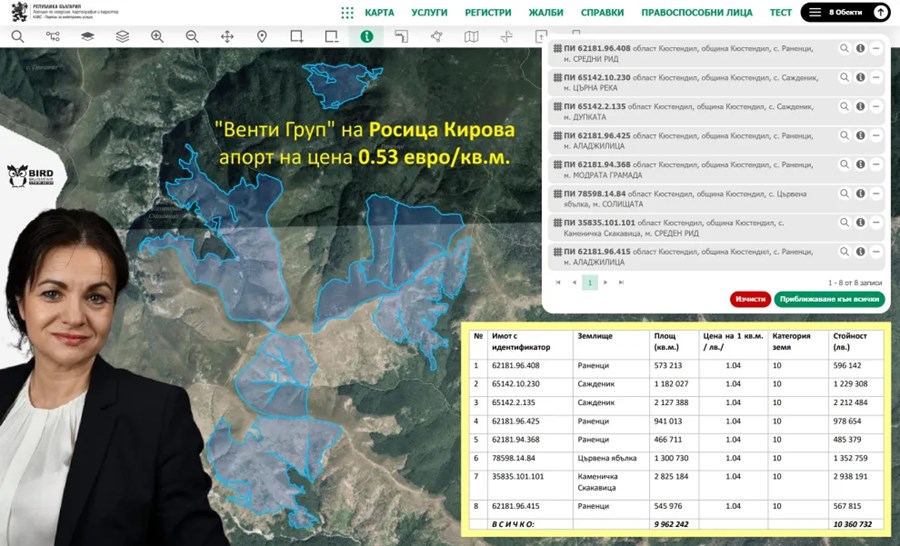
Task: Open the УСЛУГИ menu
Action: pyautogui.click(x=429, y=13)
